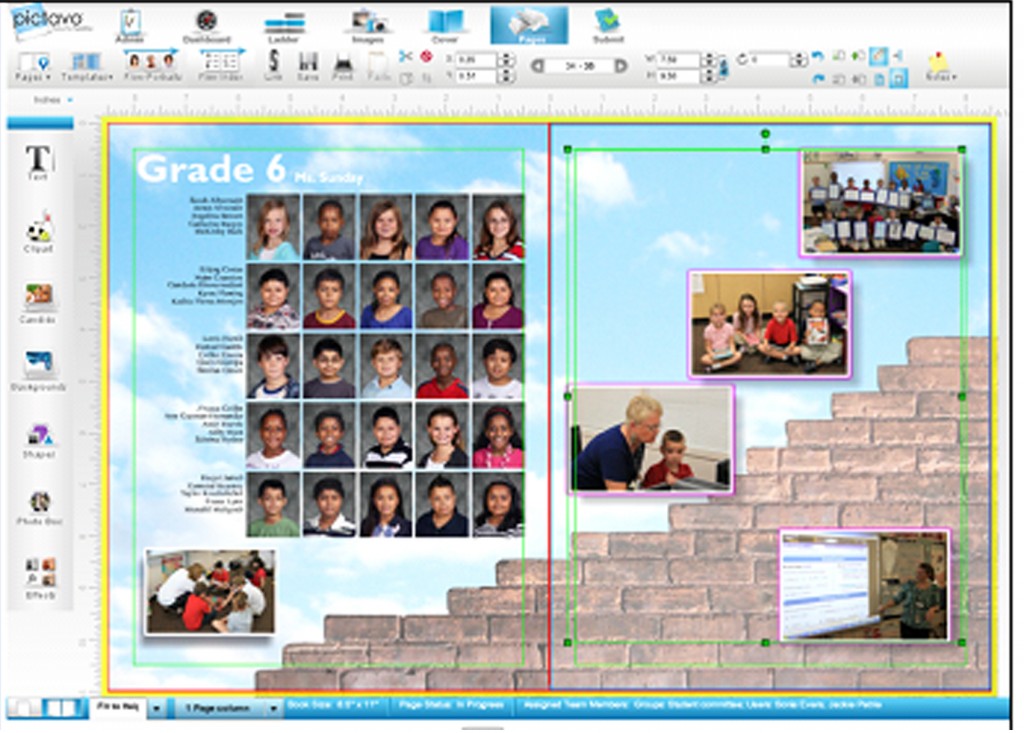Go to next page spread arrow
Screen dimensions: 1024x733
(x=621, y=66)
